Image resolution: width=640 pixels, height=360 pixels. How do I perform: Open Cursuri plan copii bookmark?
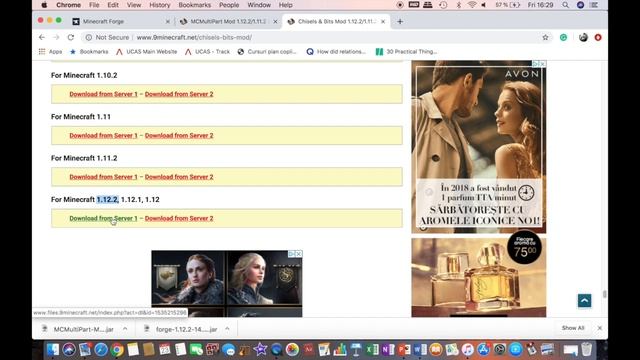[267, 51]
